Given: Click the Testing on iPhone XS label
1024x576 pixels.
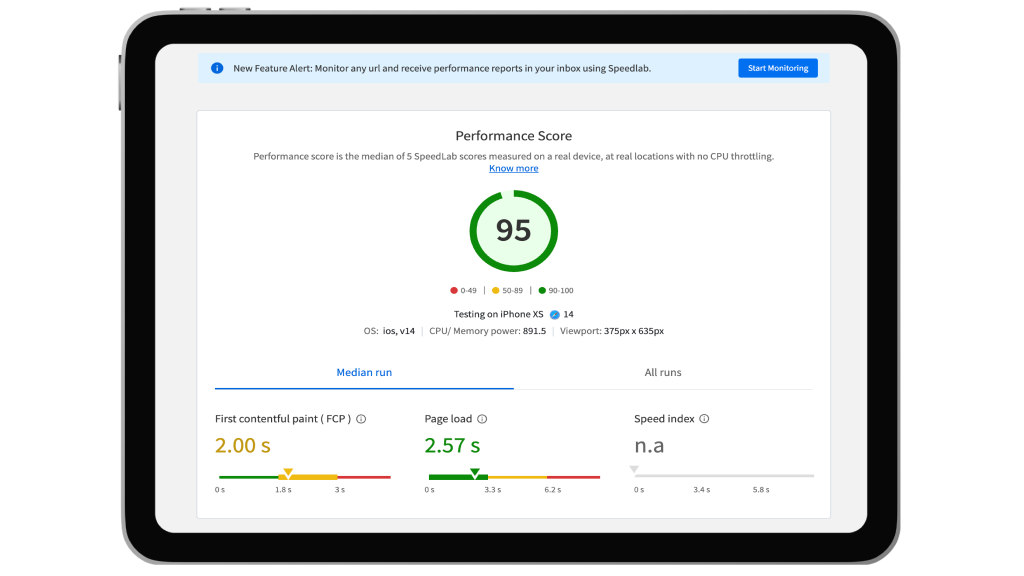Looking at the screenshot, I should [498, 314].
